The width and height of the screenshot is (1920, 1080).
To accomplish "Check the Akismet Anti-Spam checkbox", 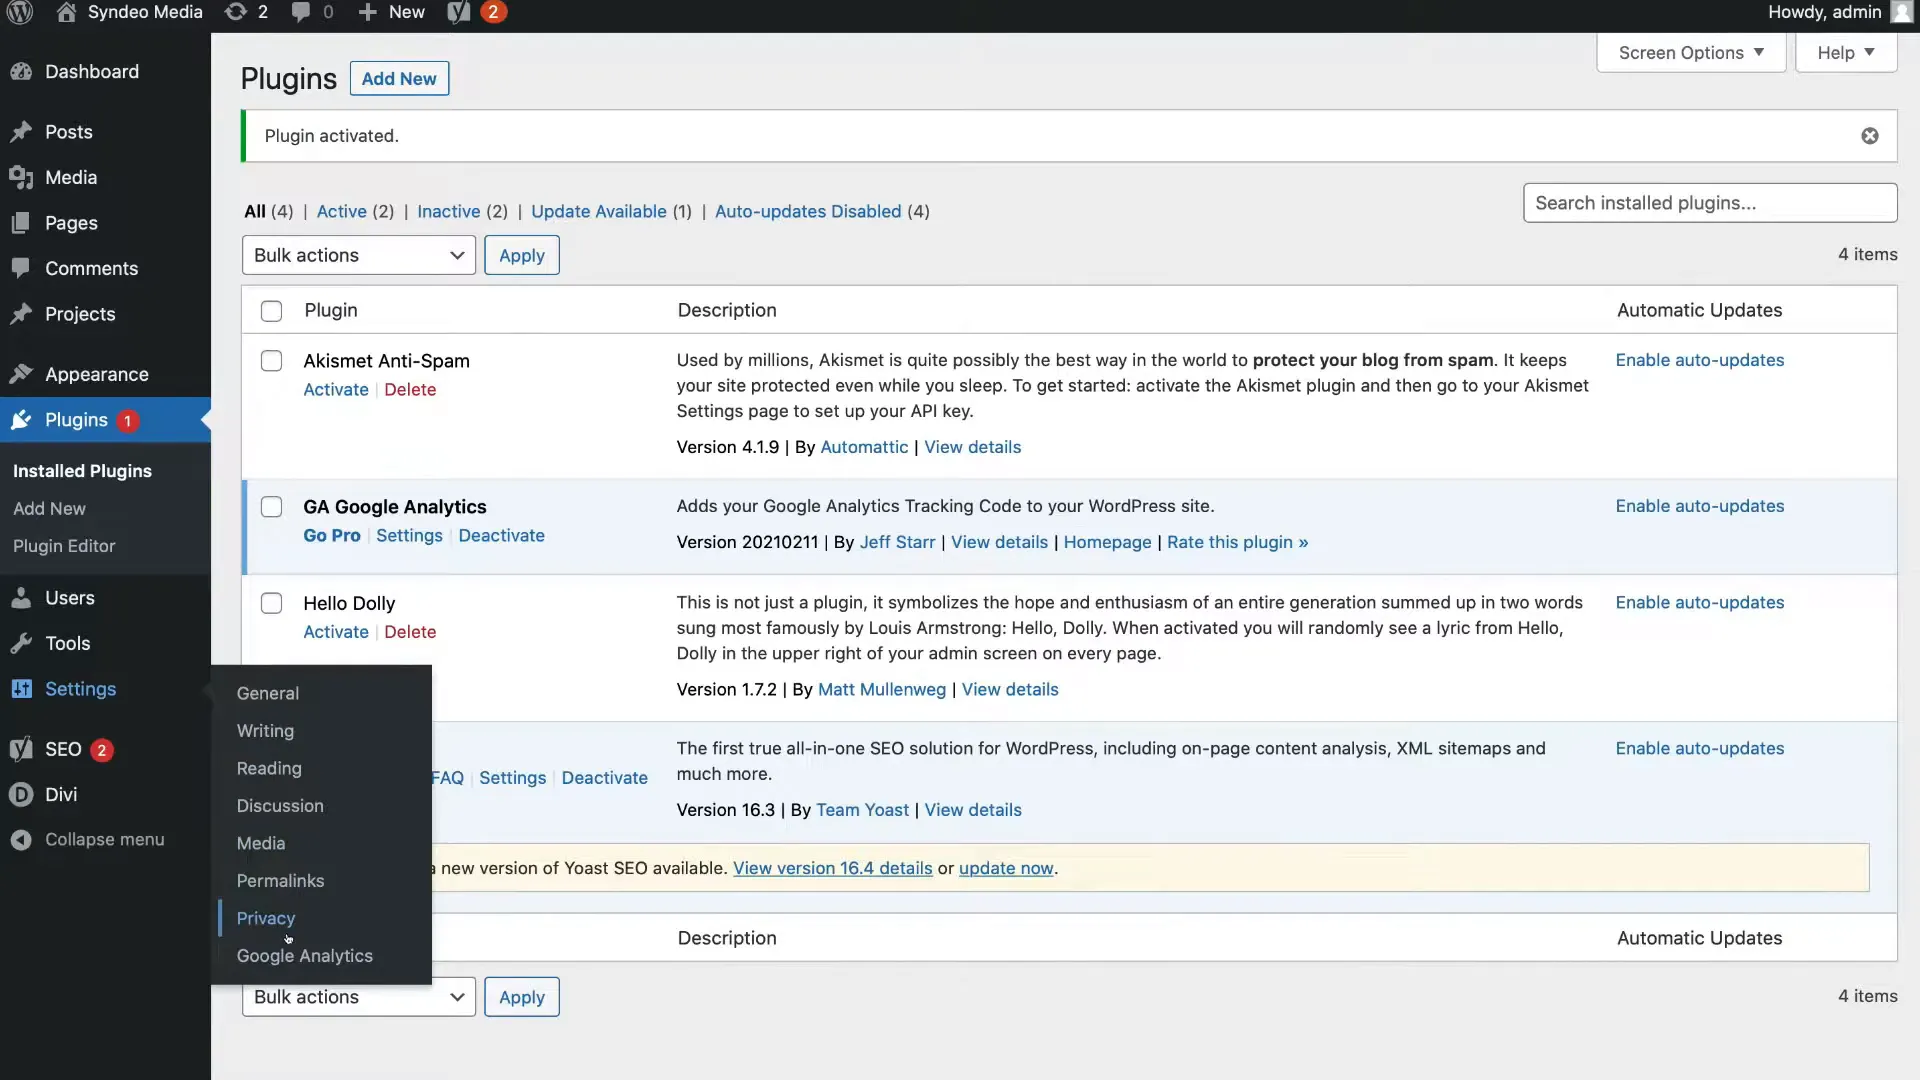I will click(x=271, y=361).
